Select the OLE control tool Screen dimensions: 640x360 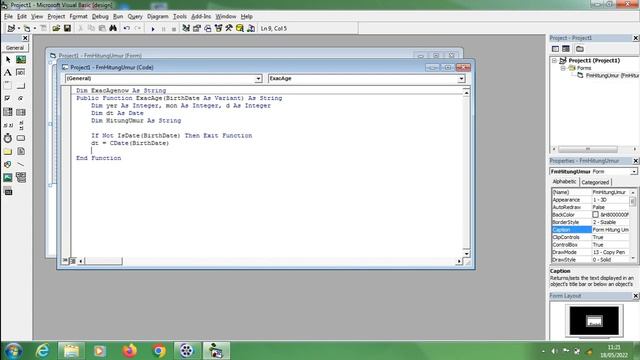coord(8,191)
